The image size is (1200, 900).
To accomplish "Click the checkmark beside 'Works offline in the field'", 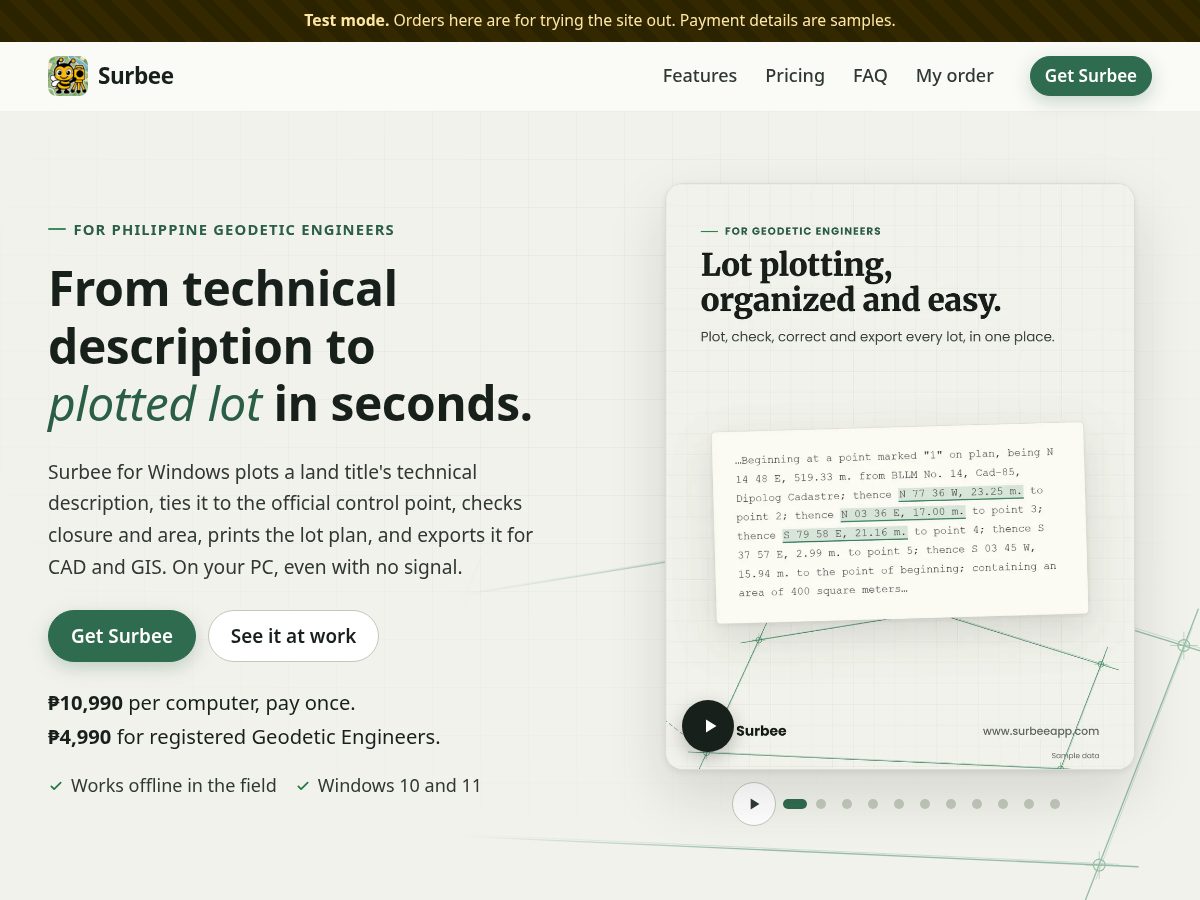I will pyautogui.click(x=56, y=786).
